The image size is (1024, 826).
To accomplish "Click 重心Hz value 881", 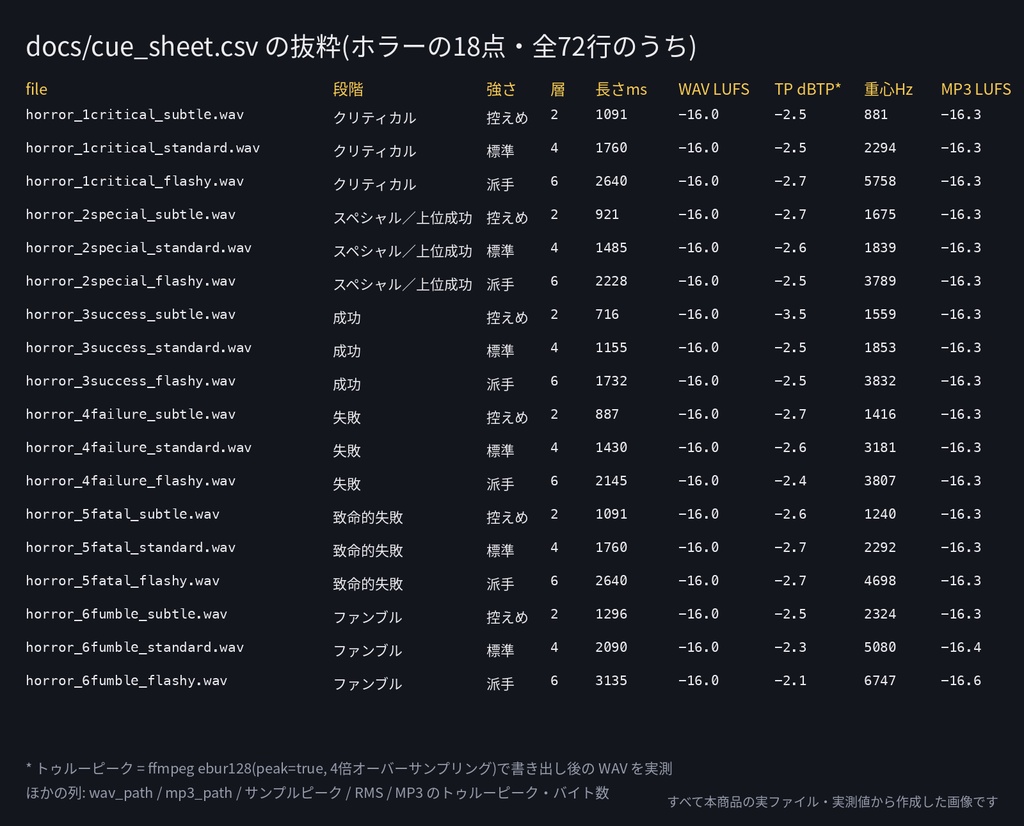I will 876,114.
